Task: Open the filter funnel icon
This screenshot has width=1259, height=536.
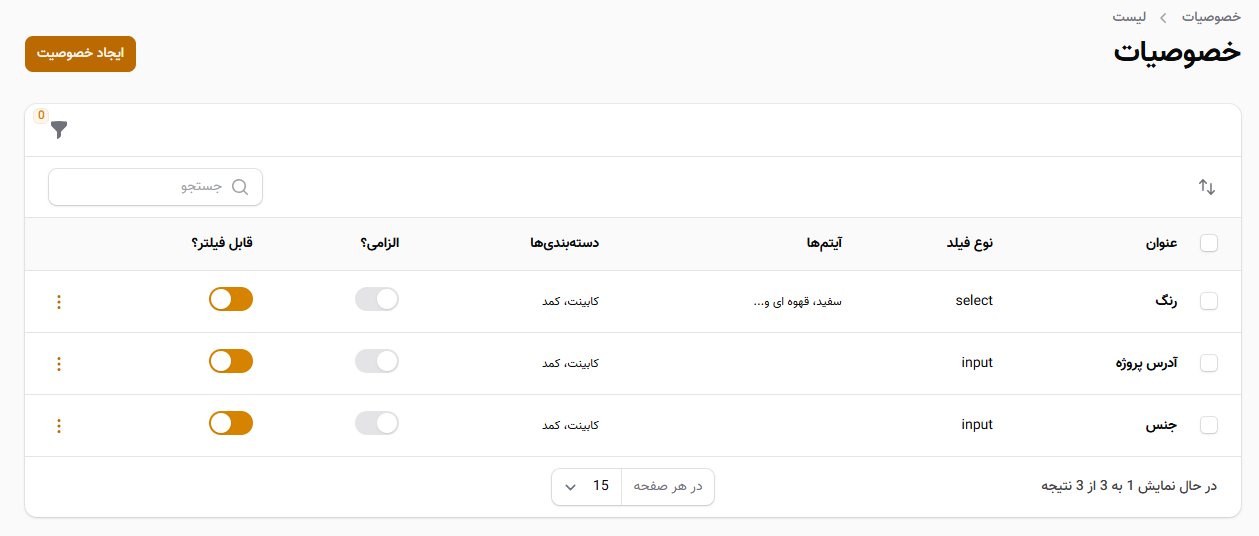Action: point(59,129)
